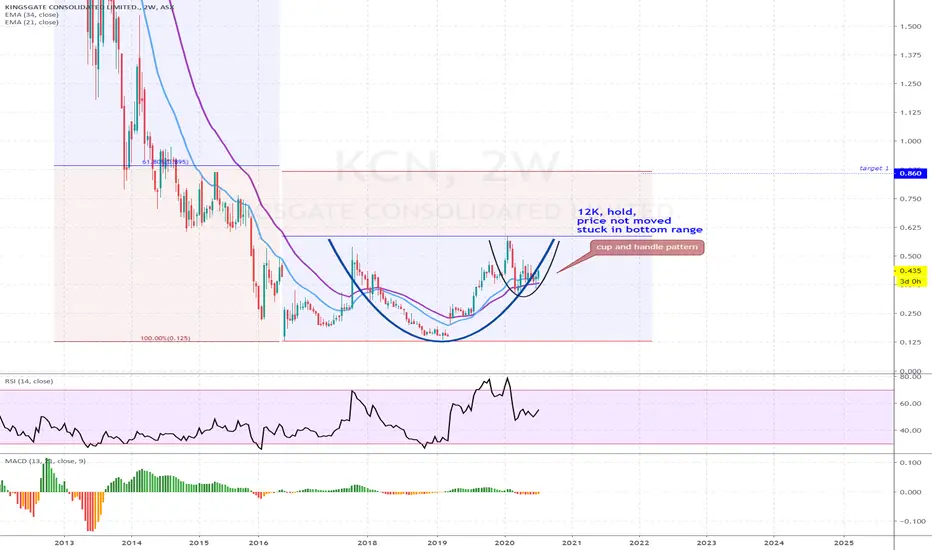Click -0.100 on the MACD axis

point(911,521)
